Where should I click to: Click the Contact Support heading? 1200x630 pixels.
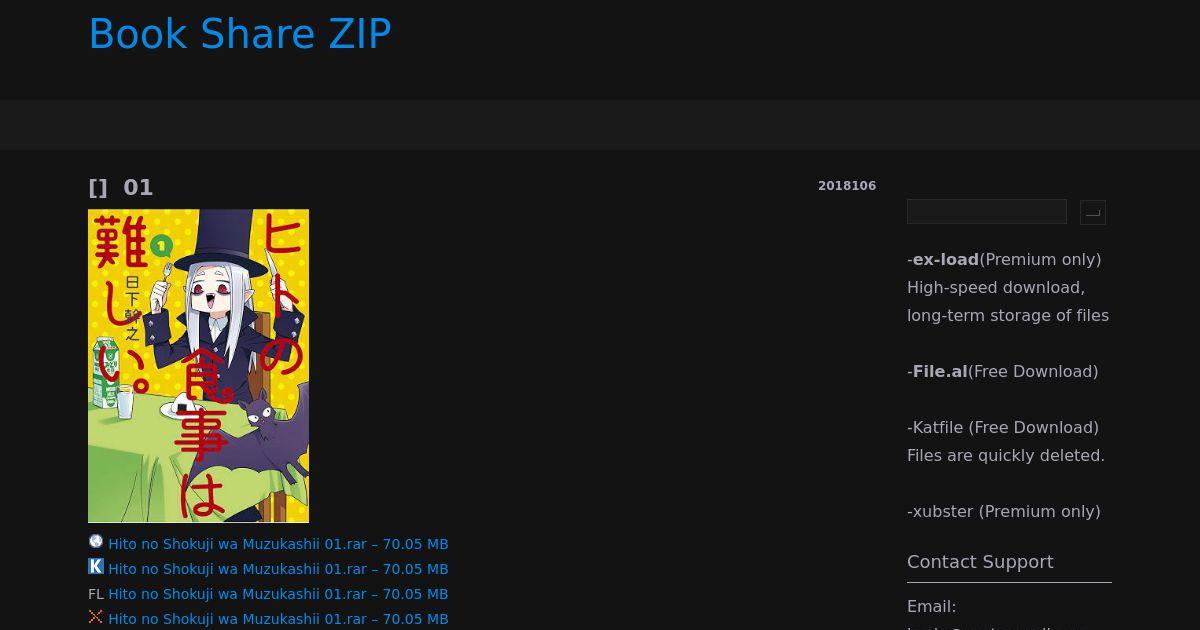pyautogui.click(x=980, y=562)
